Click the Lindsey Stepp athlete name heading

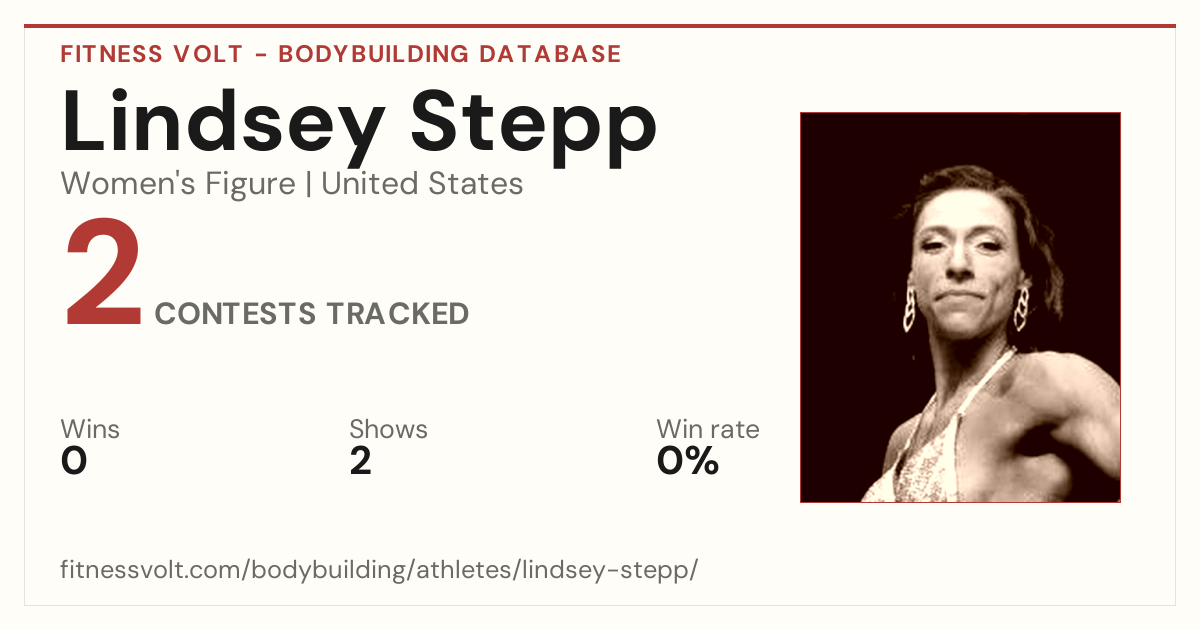tap(359, 125)
